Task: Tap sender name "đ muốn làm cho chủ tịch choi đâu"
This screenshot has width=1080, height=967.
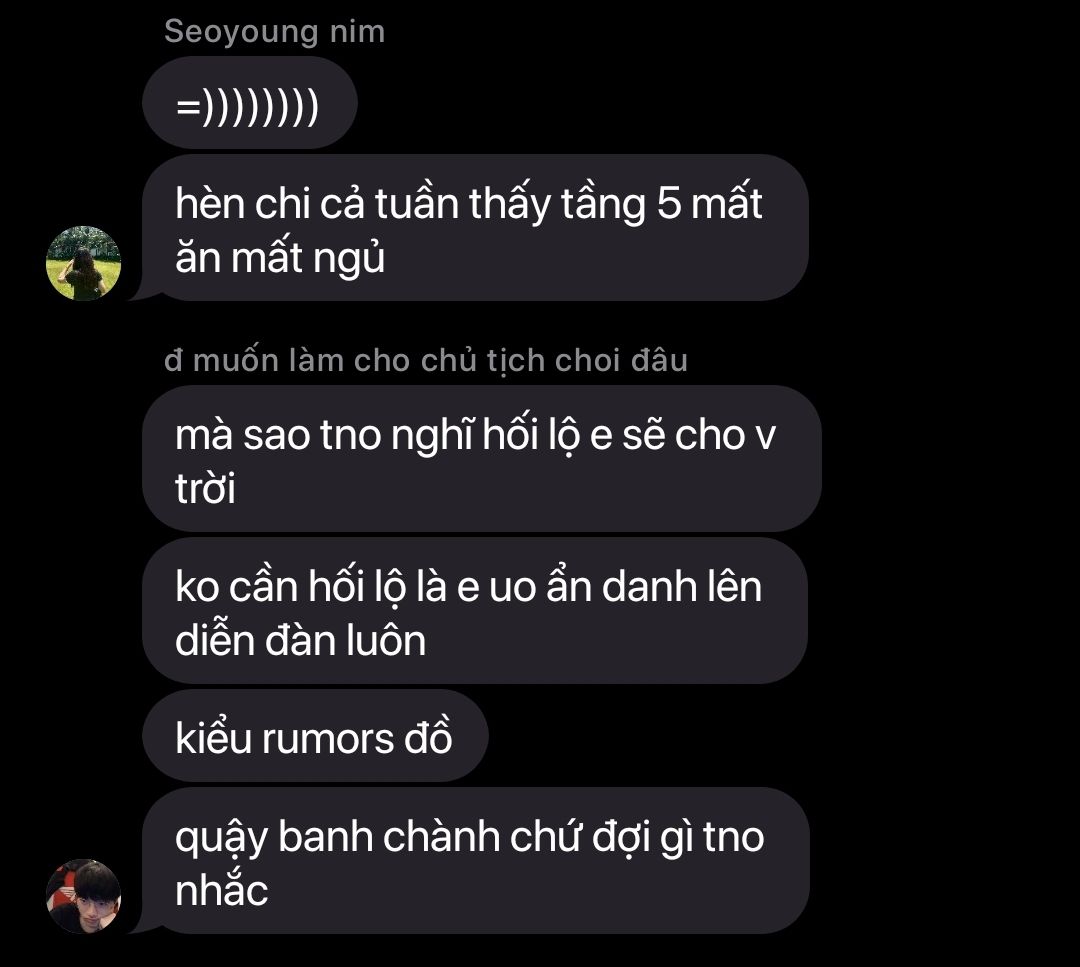Action: (x=426, y=361)
